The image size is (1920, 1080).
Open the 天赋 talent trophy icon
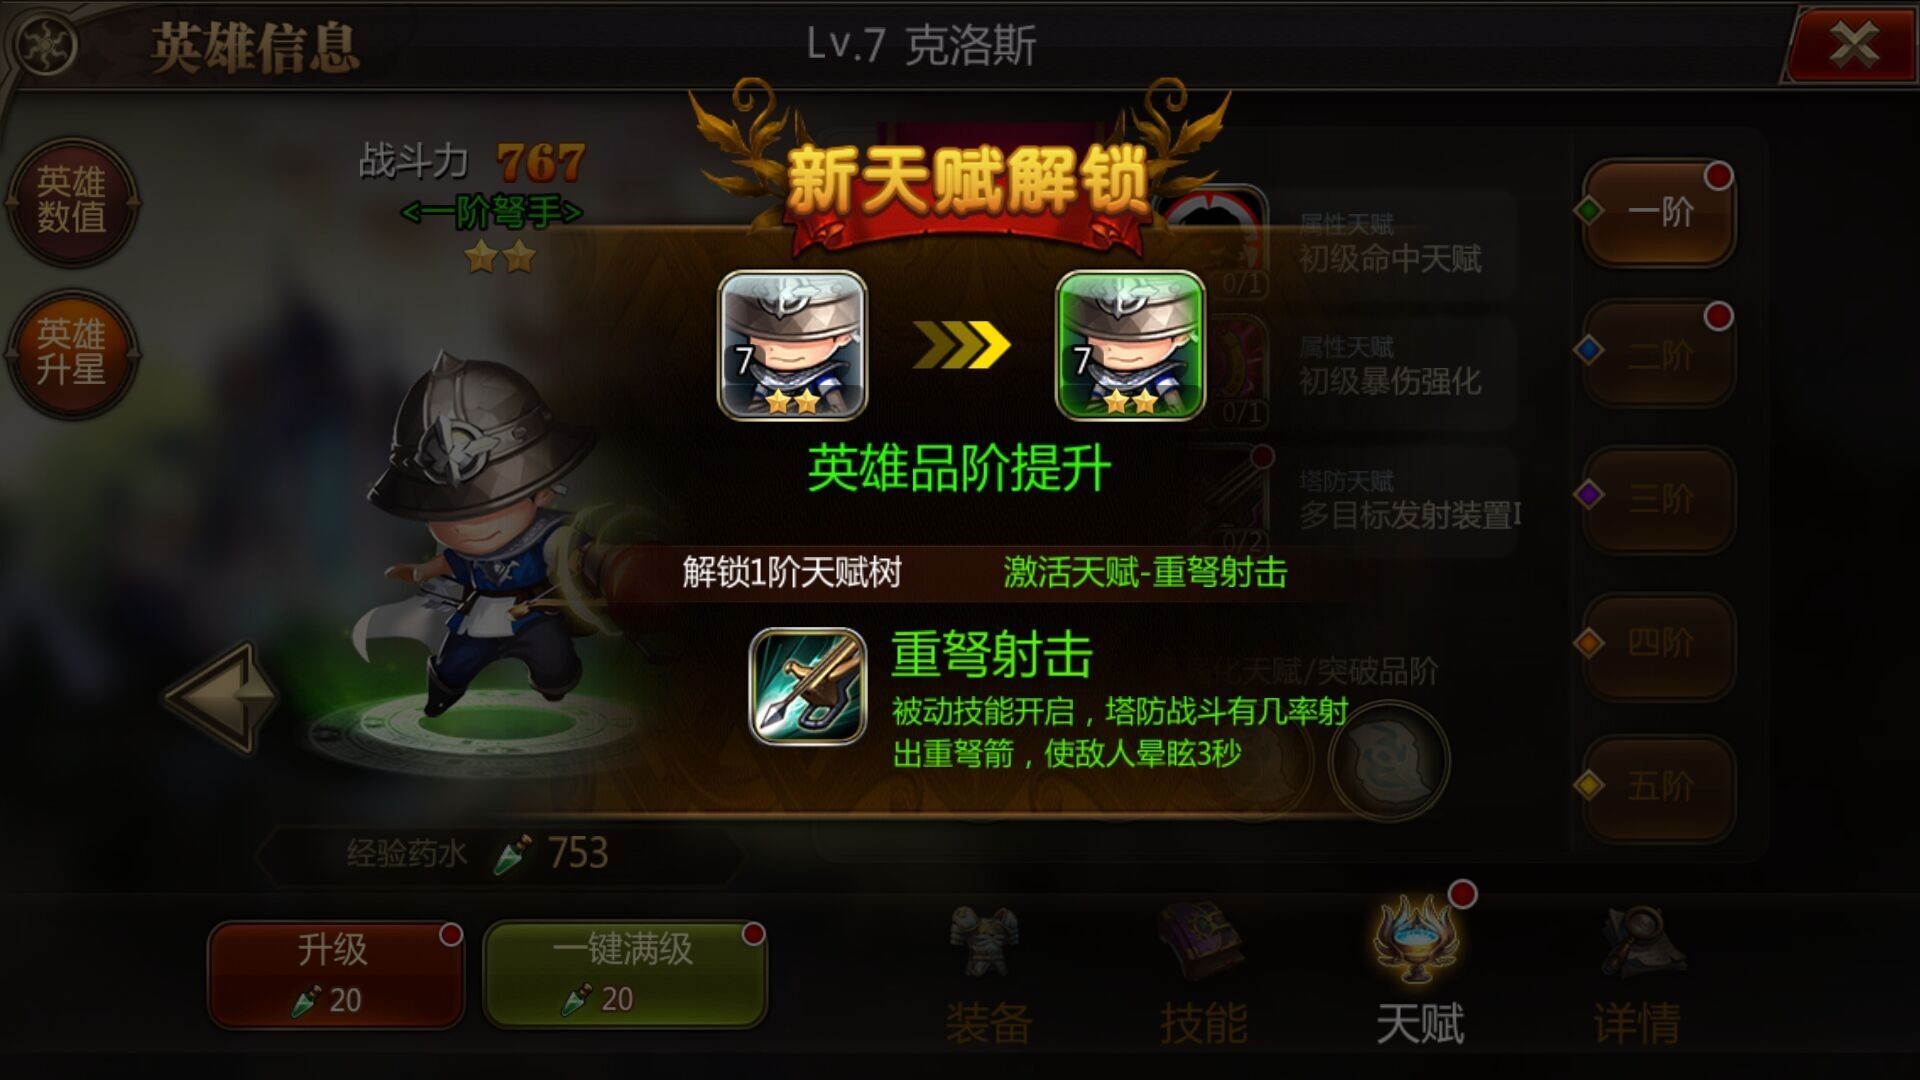click(x=1417, y=939)
